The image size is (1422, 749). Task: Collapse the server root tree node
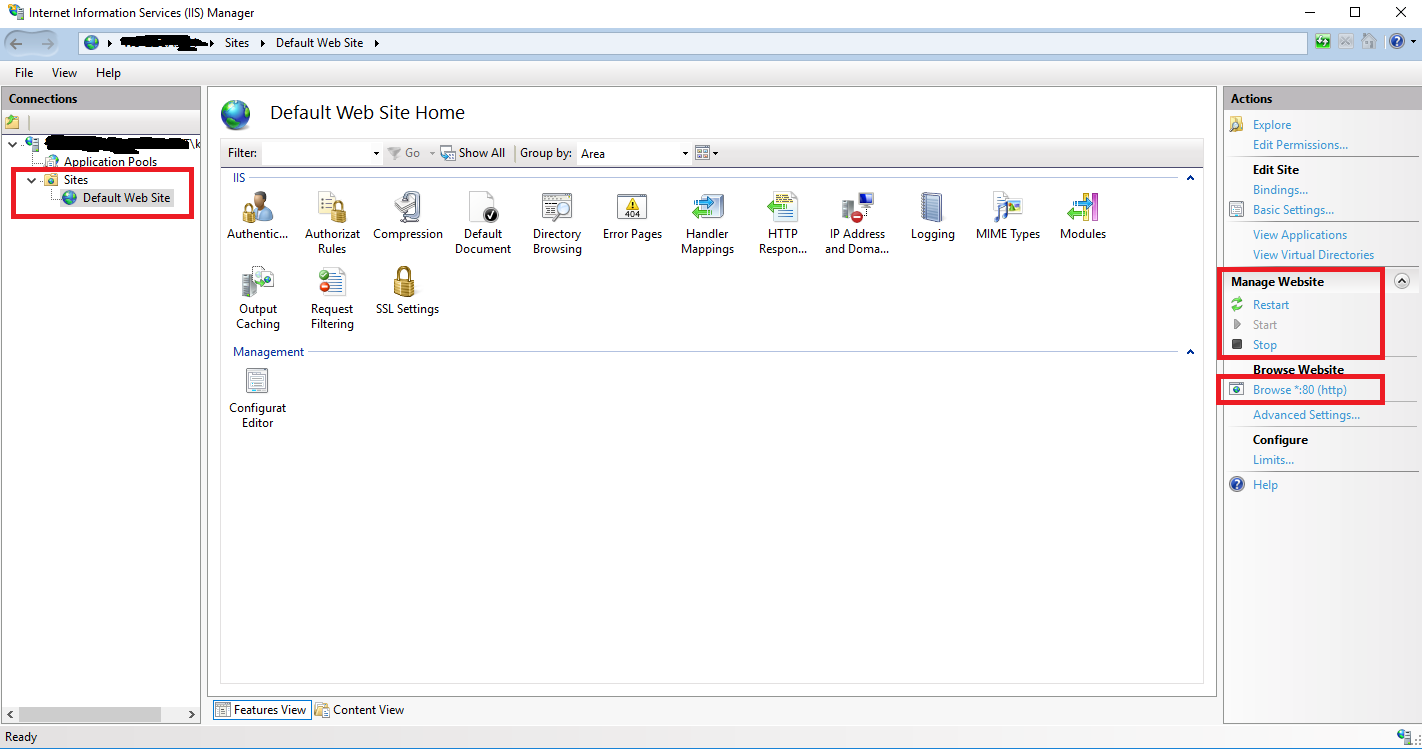click(x=12, y=144)
